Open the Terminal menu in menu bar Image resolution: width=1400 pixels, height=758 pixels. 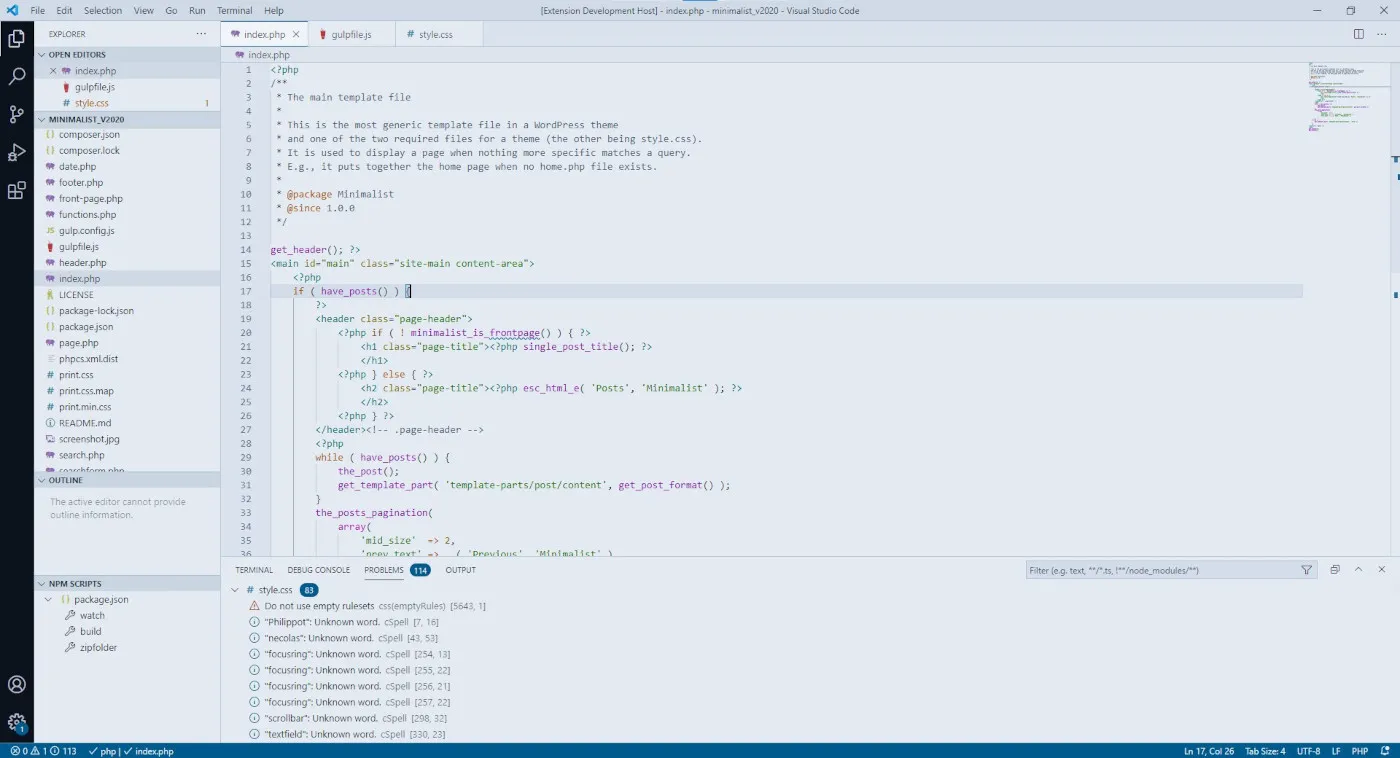pyautogui.click(x=234, y=11)
